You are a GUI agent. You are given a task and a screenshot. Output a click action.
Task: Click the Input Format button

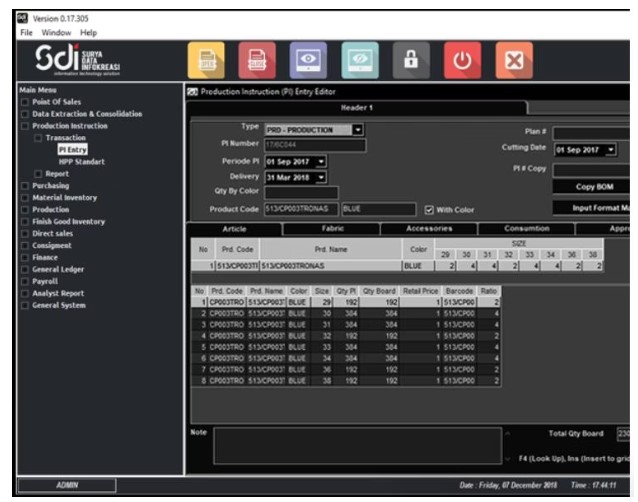pos(592,208)
